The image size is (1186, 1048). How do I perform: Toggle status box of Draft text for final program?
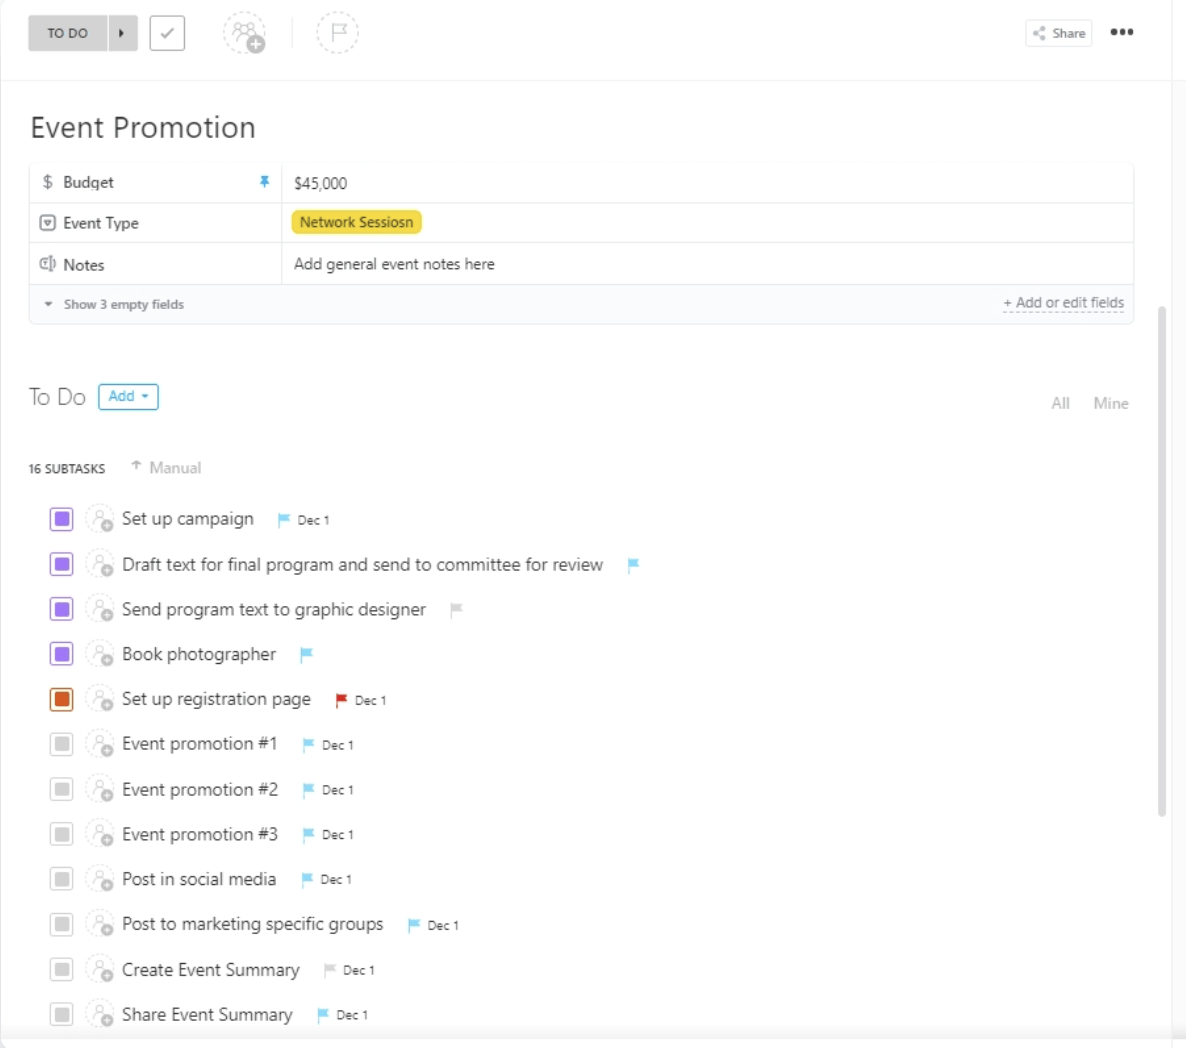click(x=62, y=565)
